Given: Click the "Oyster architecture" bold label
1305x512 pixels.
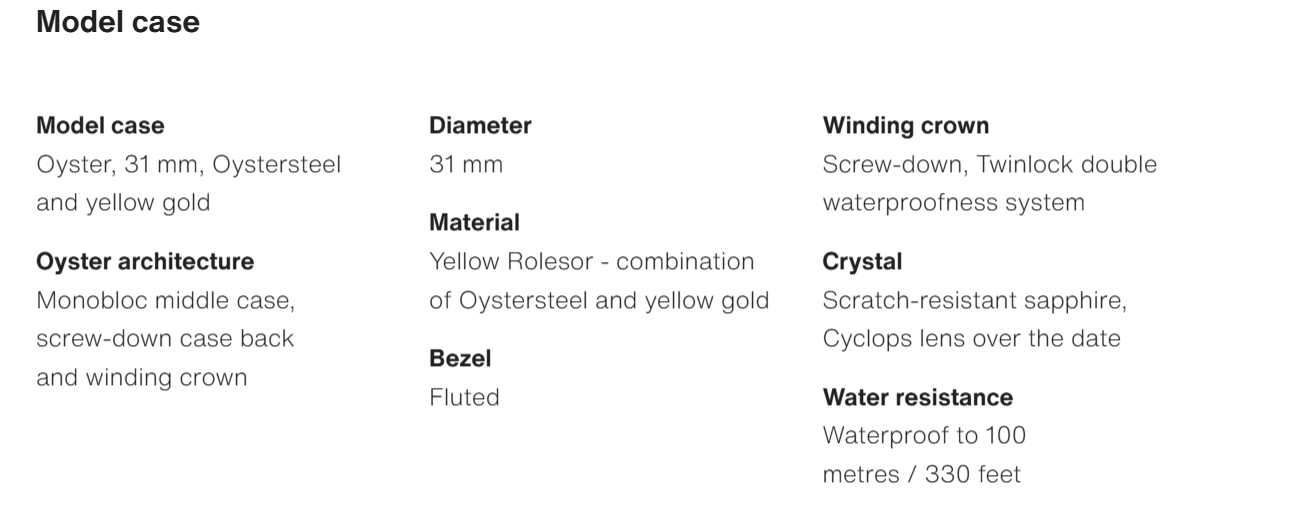Looking at the screenshot, I should tap(145, 262).
